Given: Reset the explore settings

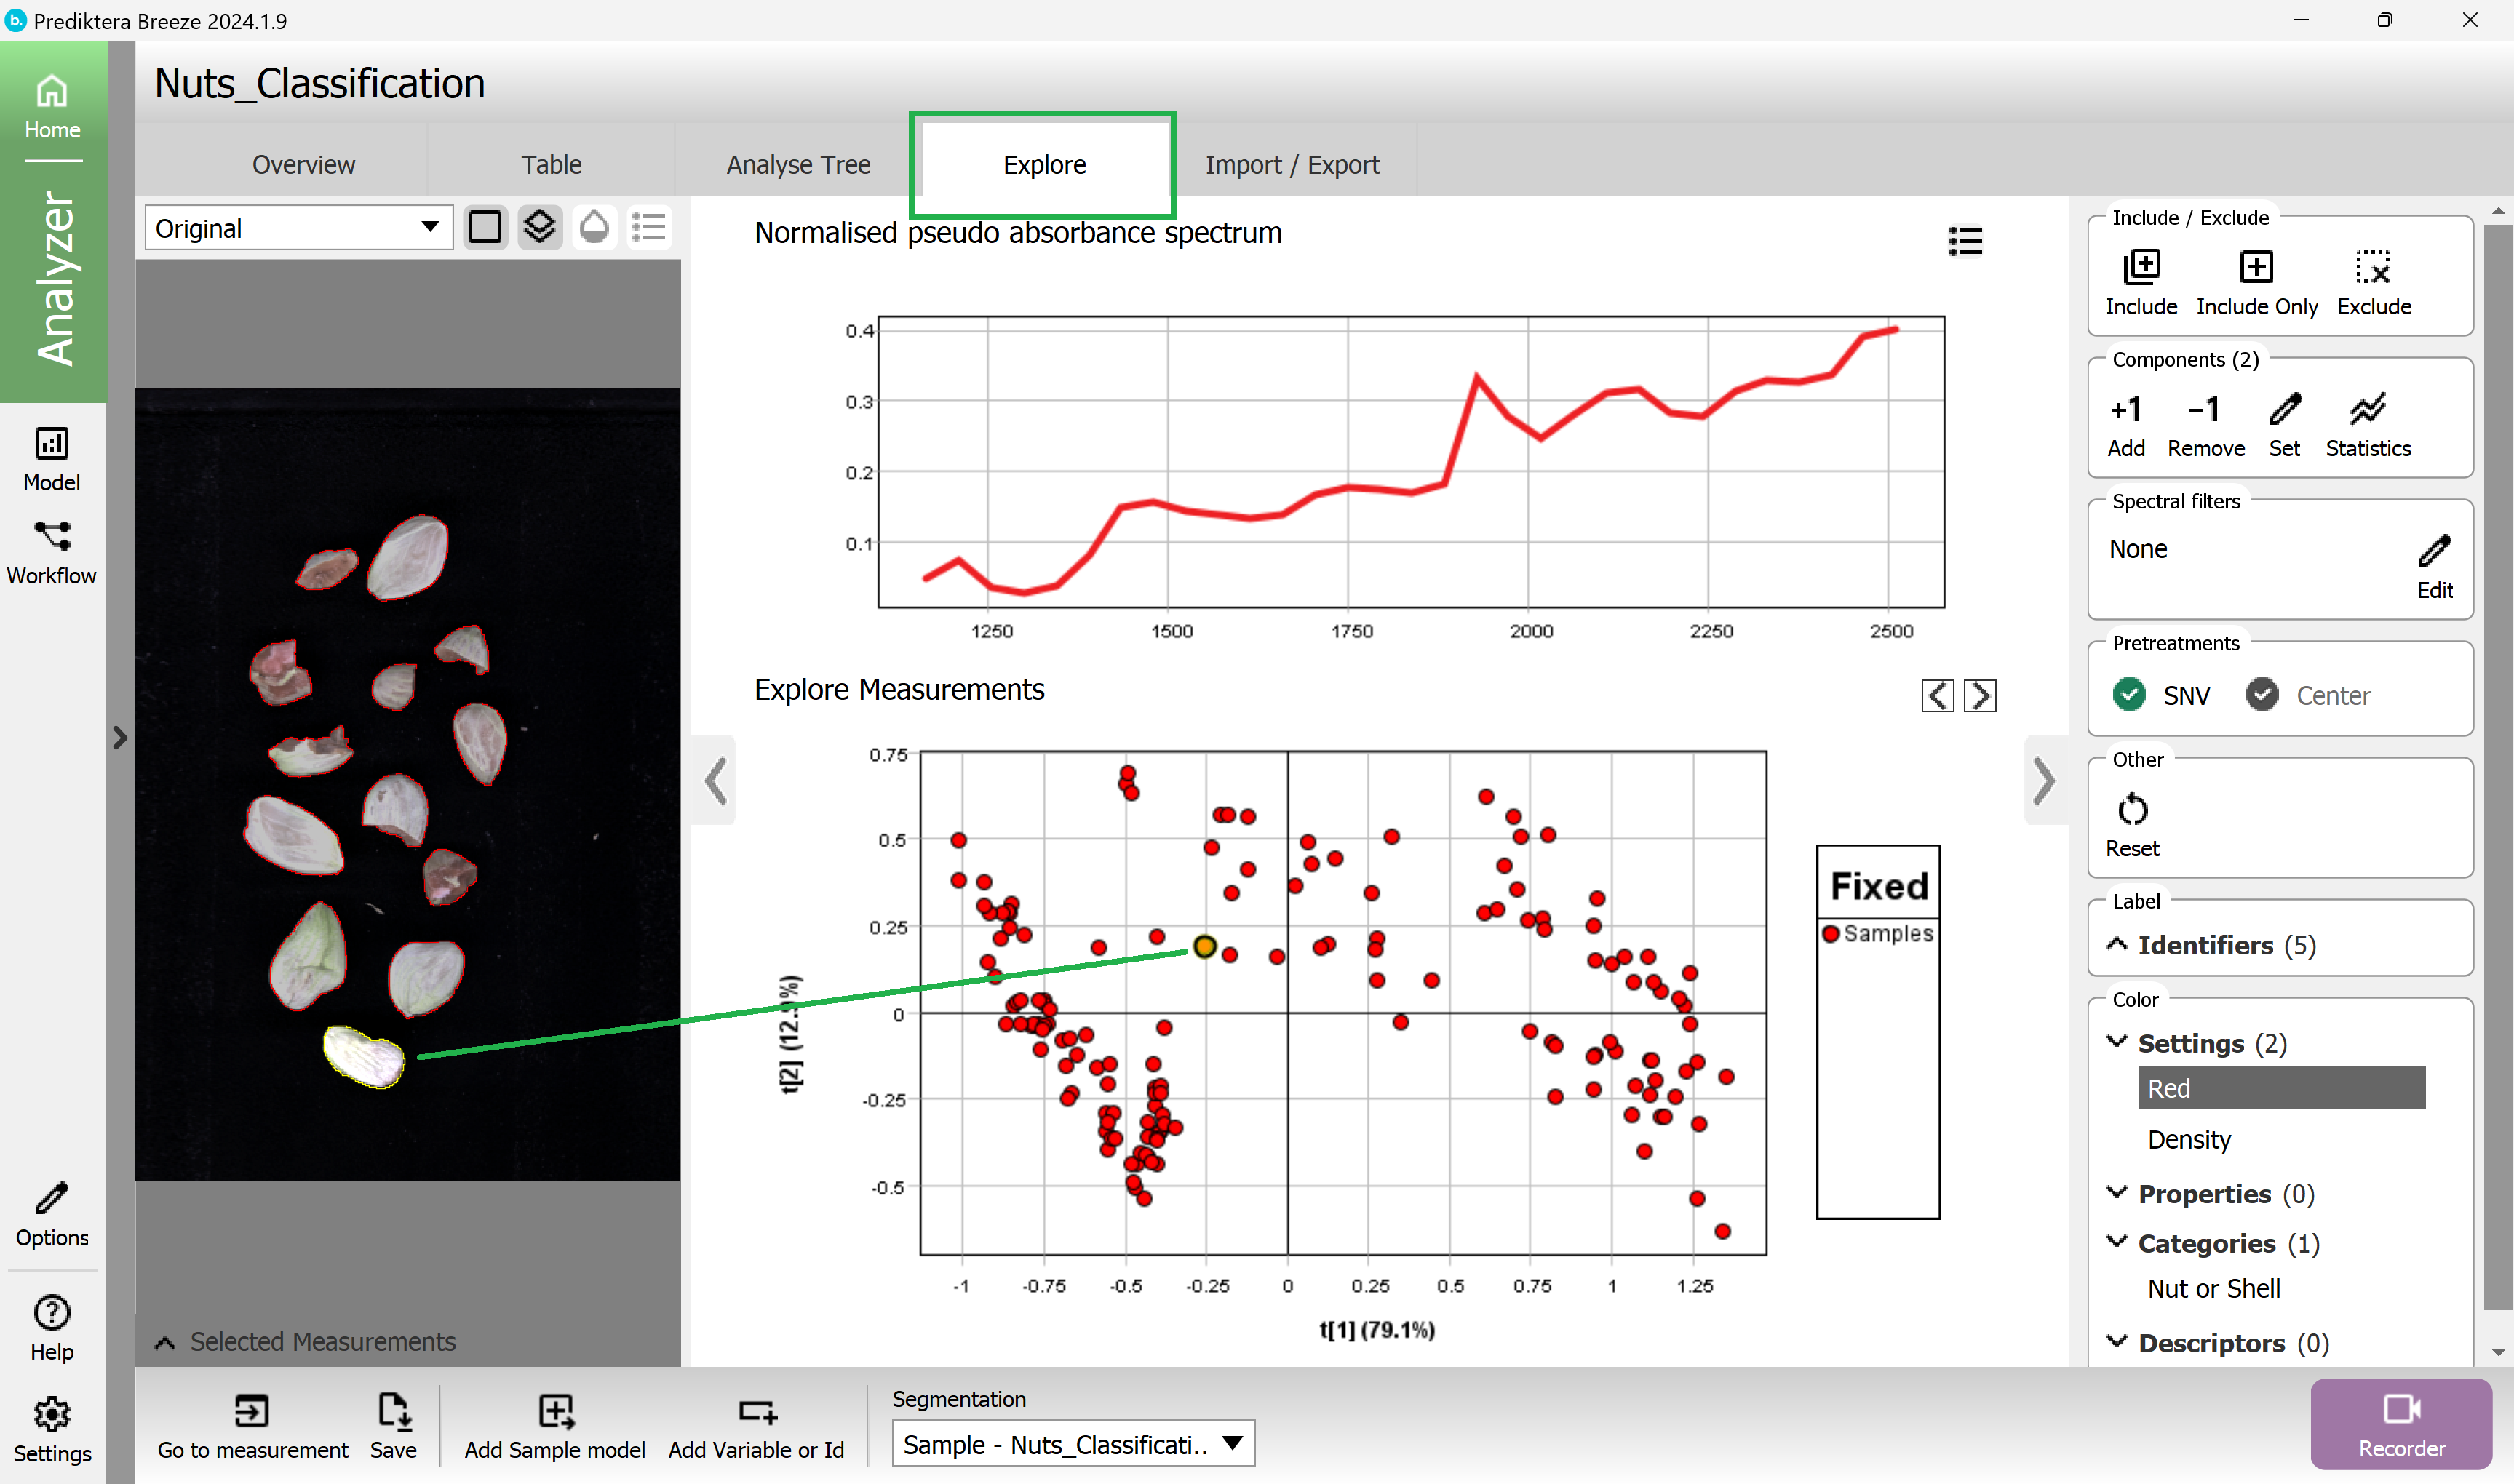Looking at the screenshot, I should tap(2131, 809).
